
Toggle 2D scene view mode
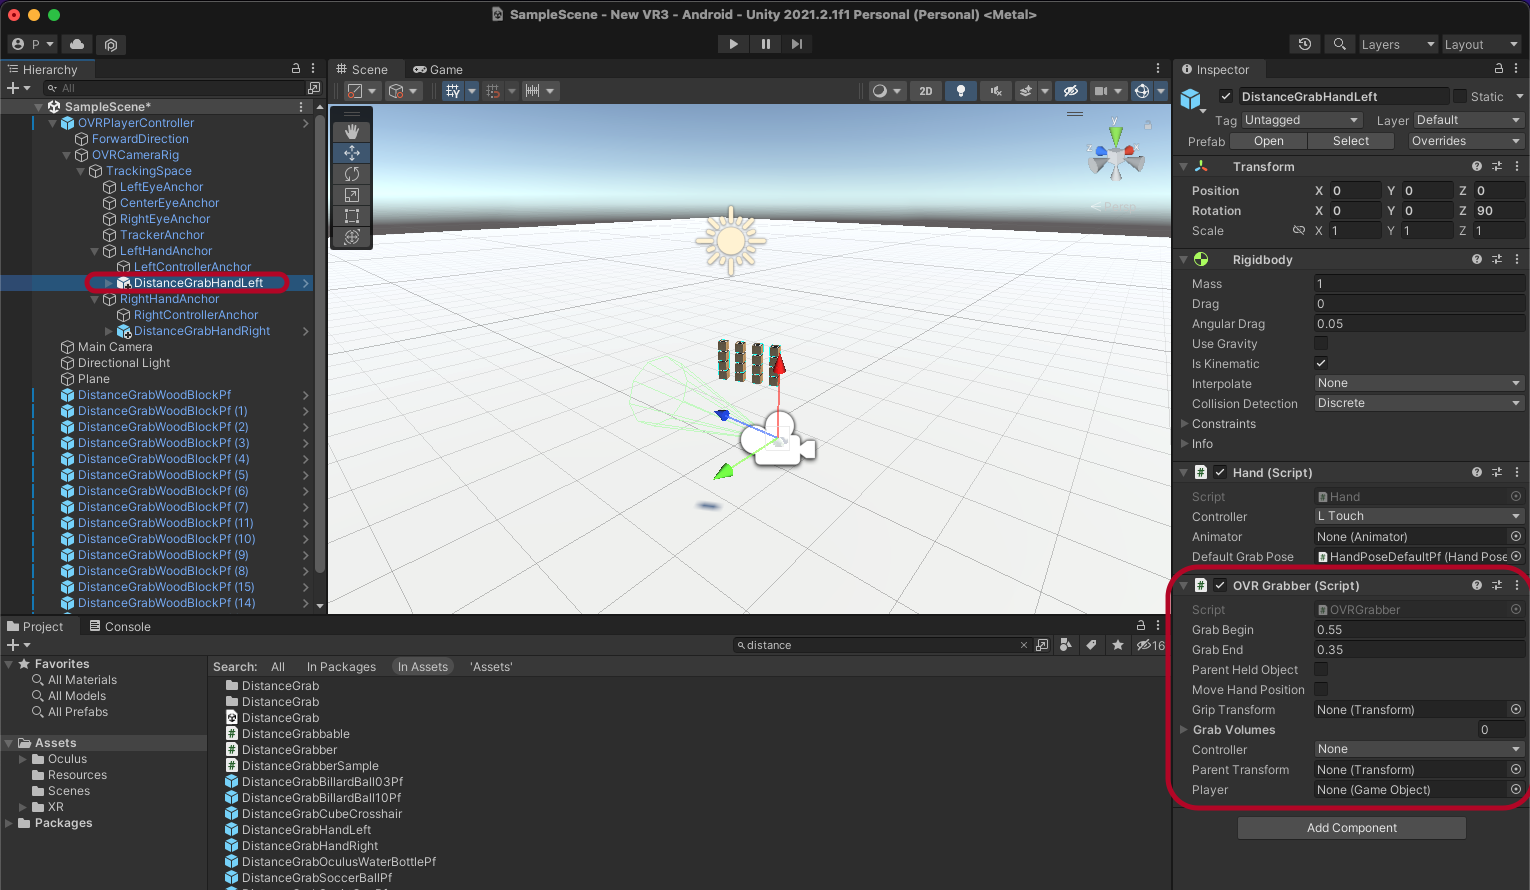click(x=926, y=91)
